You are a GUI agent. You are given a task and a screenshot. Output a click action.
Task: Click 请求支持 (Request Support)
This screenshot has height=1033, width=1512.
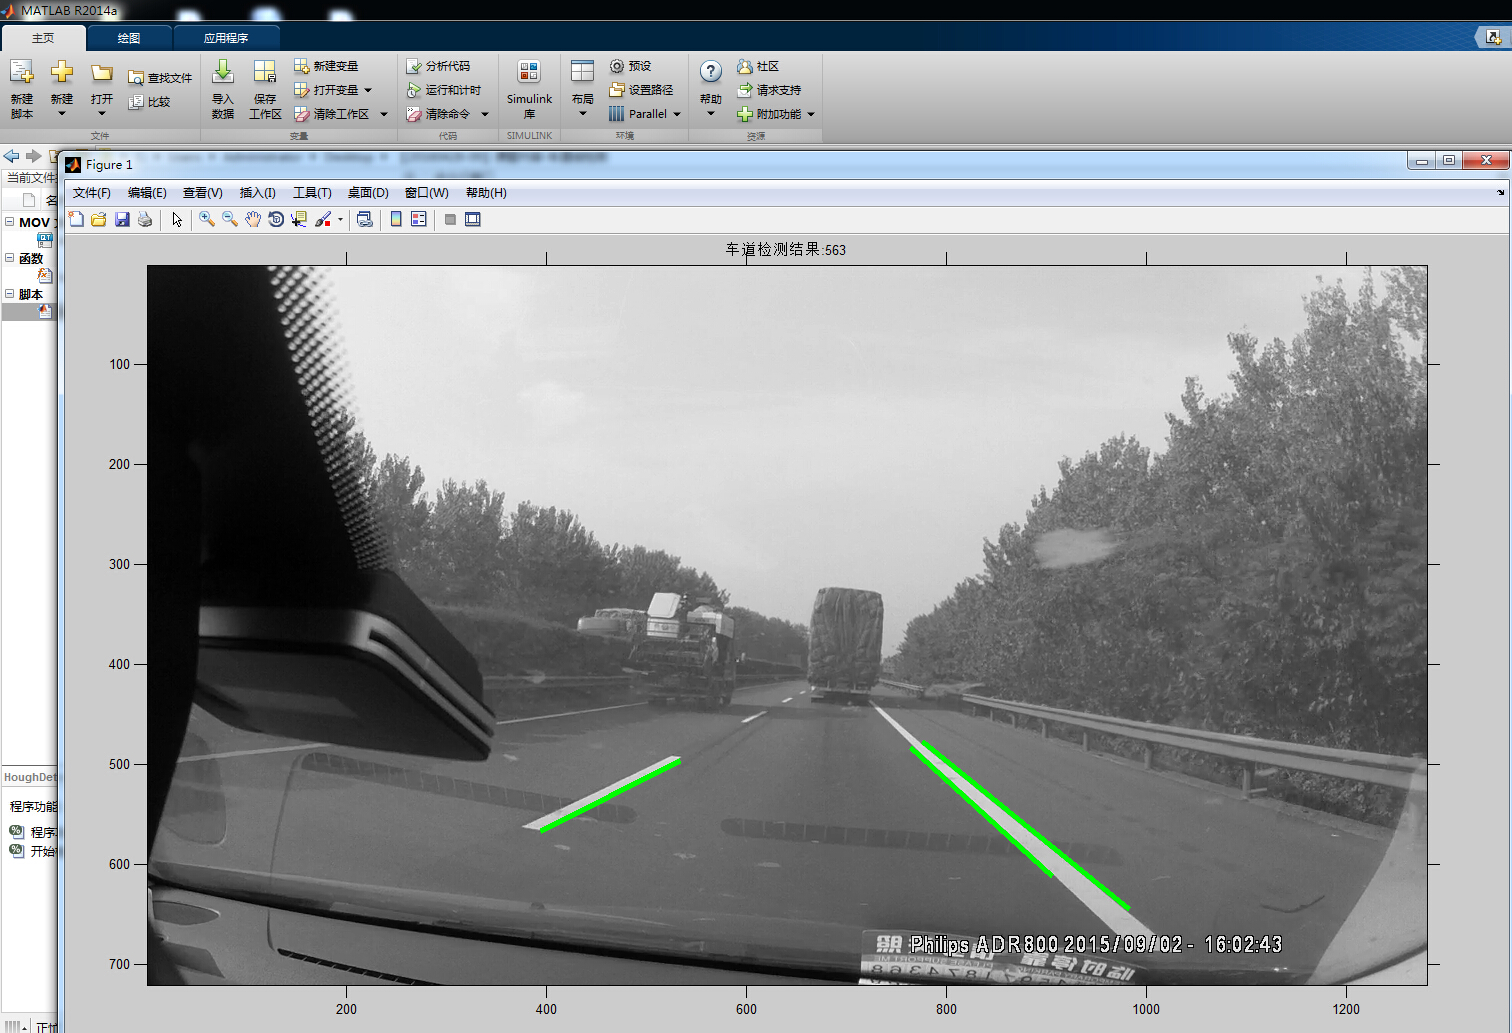769,90
